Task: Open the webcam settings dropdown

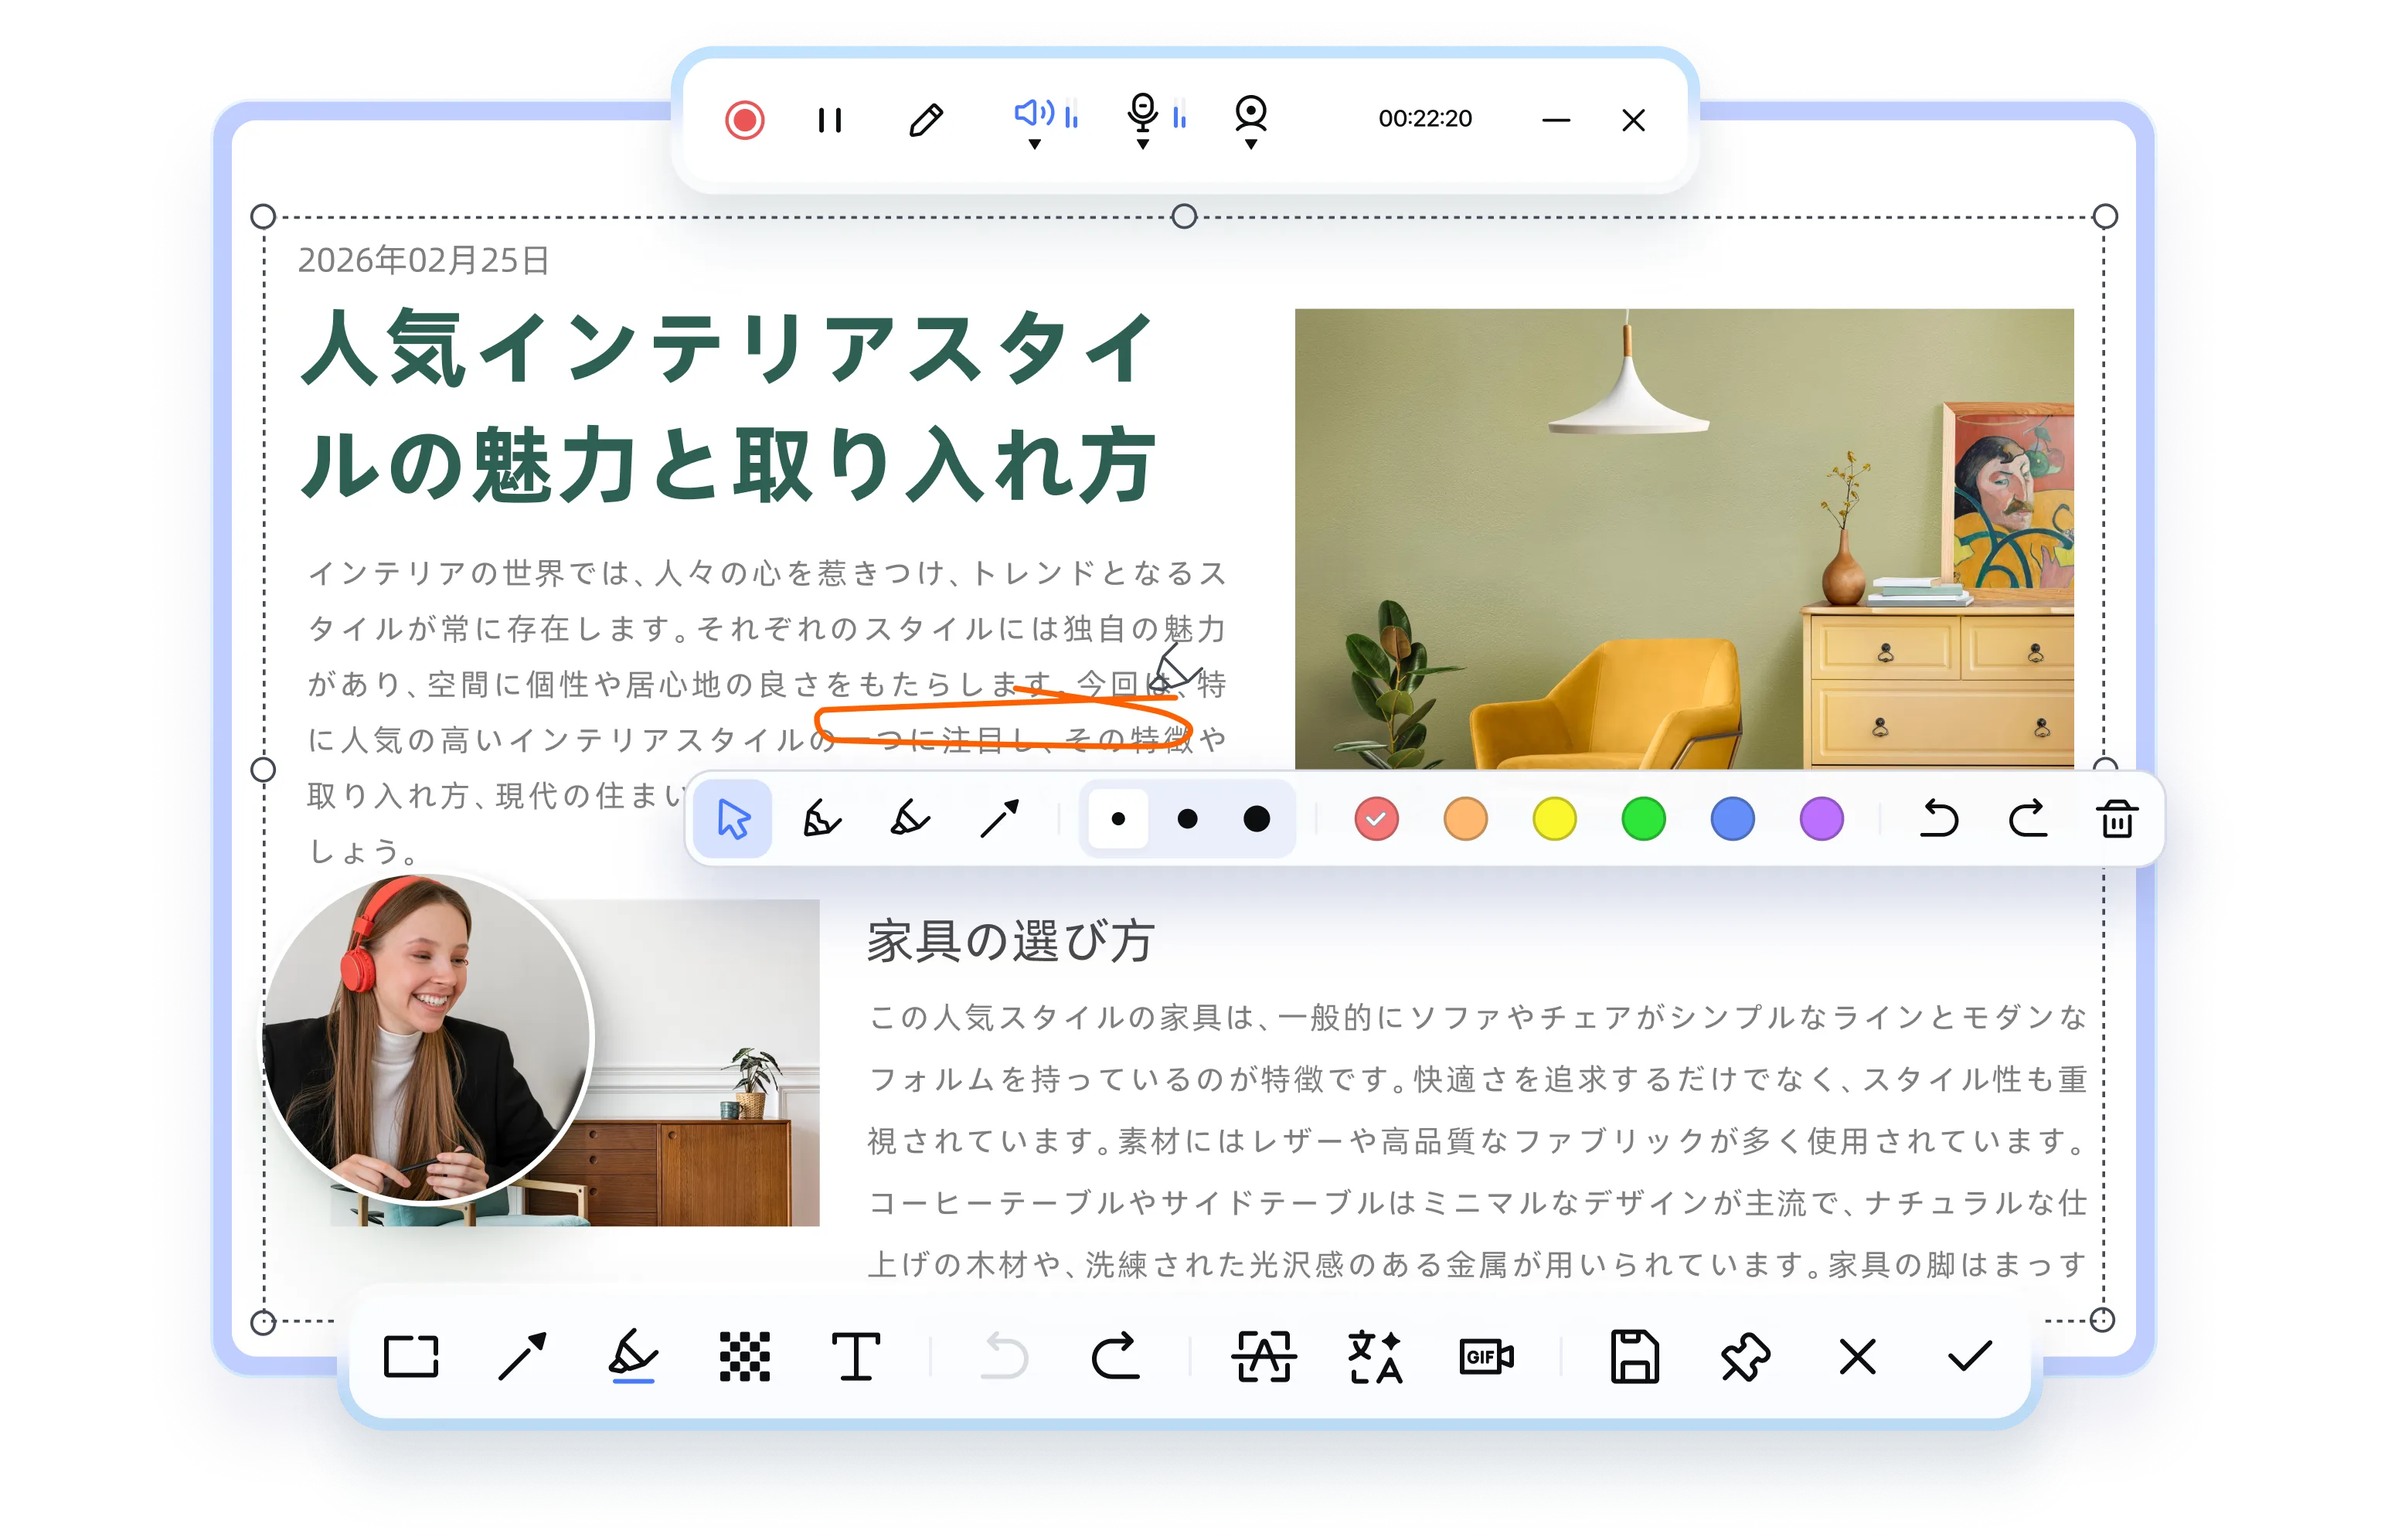Action: 1250,144
